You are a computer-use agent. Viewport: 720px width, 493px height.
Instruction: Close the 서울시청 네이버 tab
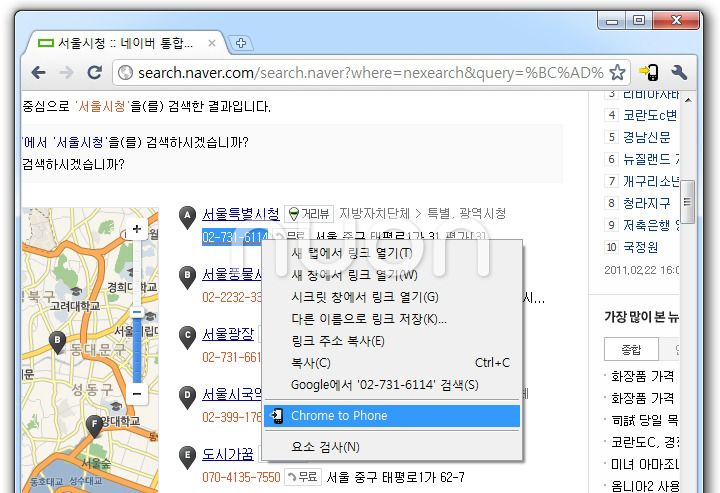[212, 43]
